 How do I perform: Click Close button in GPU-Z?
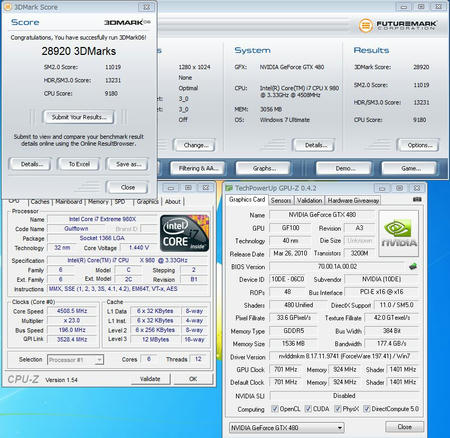point(404,427)
